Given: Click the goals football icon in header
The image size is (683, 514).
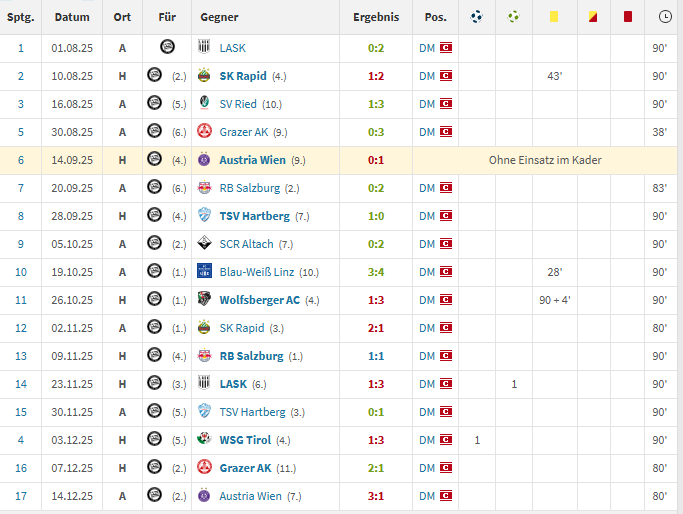Looking at the screenshot, I should pyautogui.click(x=476, y=17).
